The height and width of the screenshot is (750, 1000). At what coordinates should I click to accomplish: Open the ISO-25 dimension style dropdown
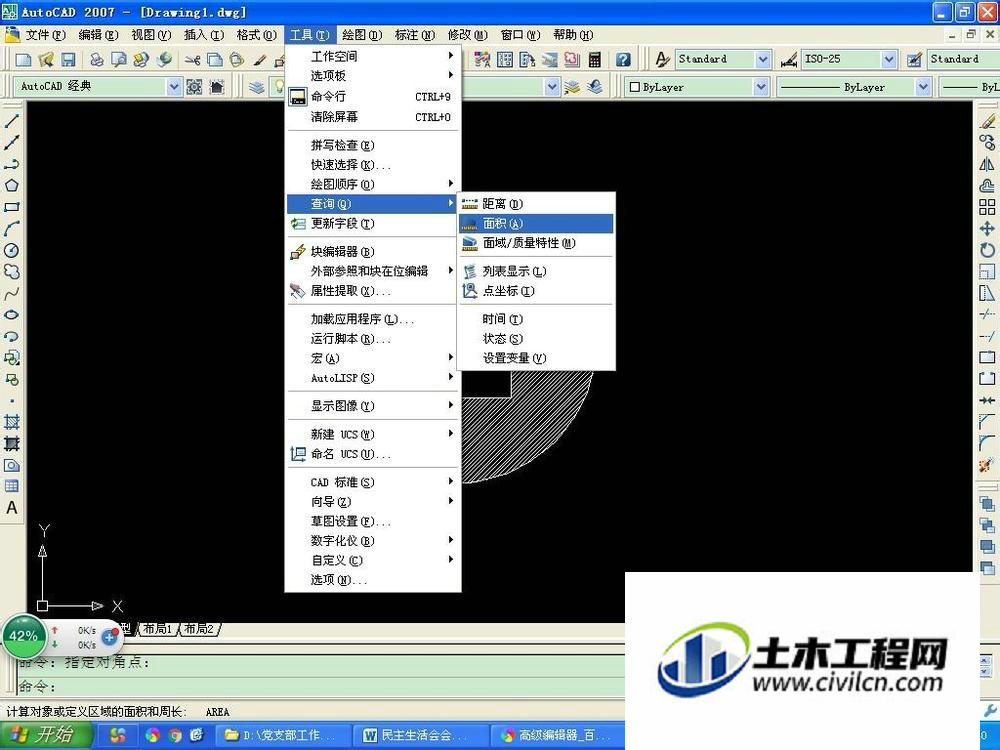tap(890, 60)
